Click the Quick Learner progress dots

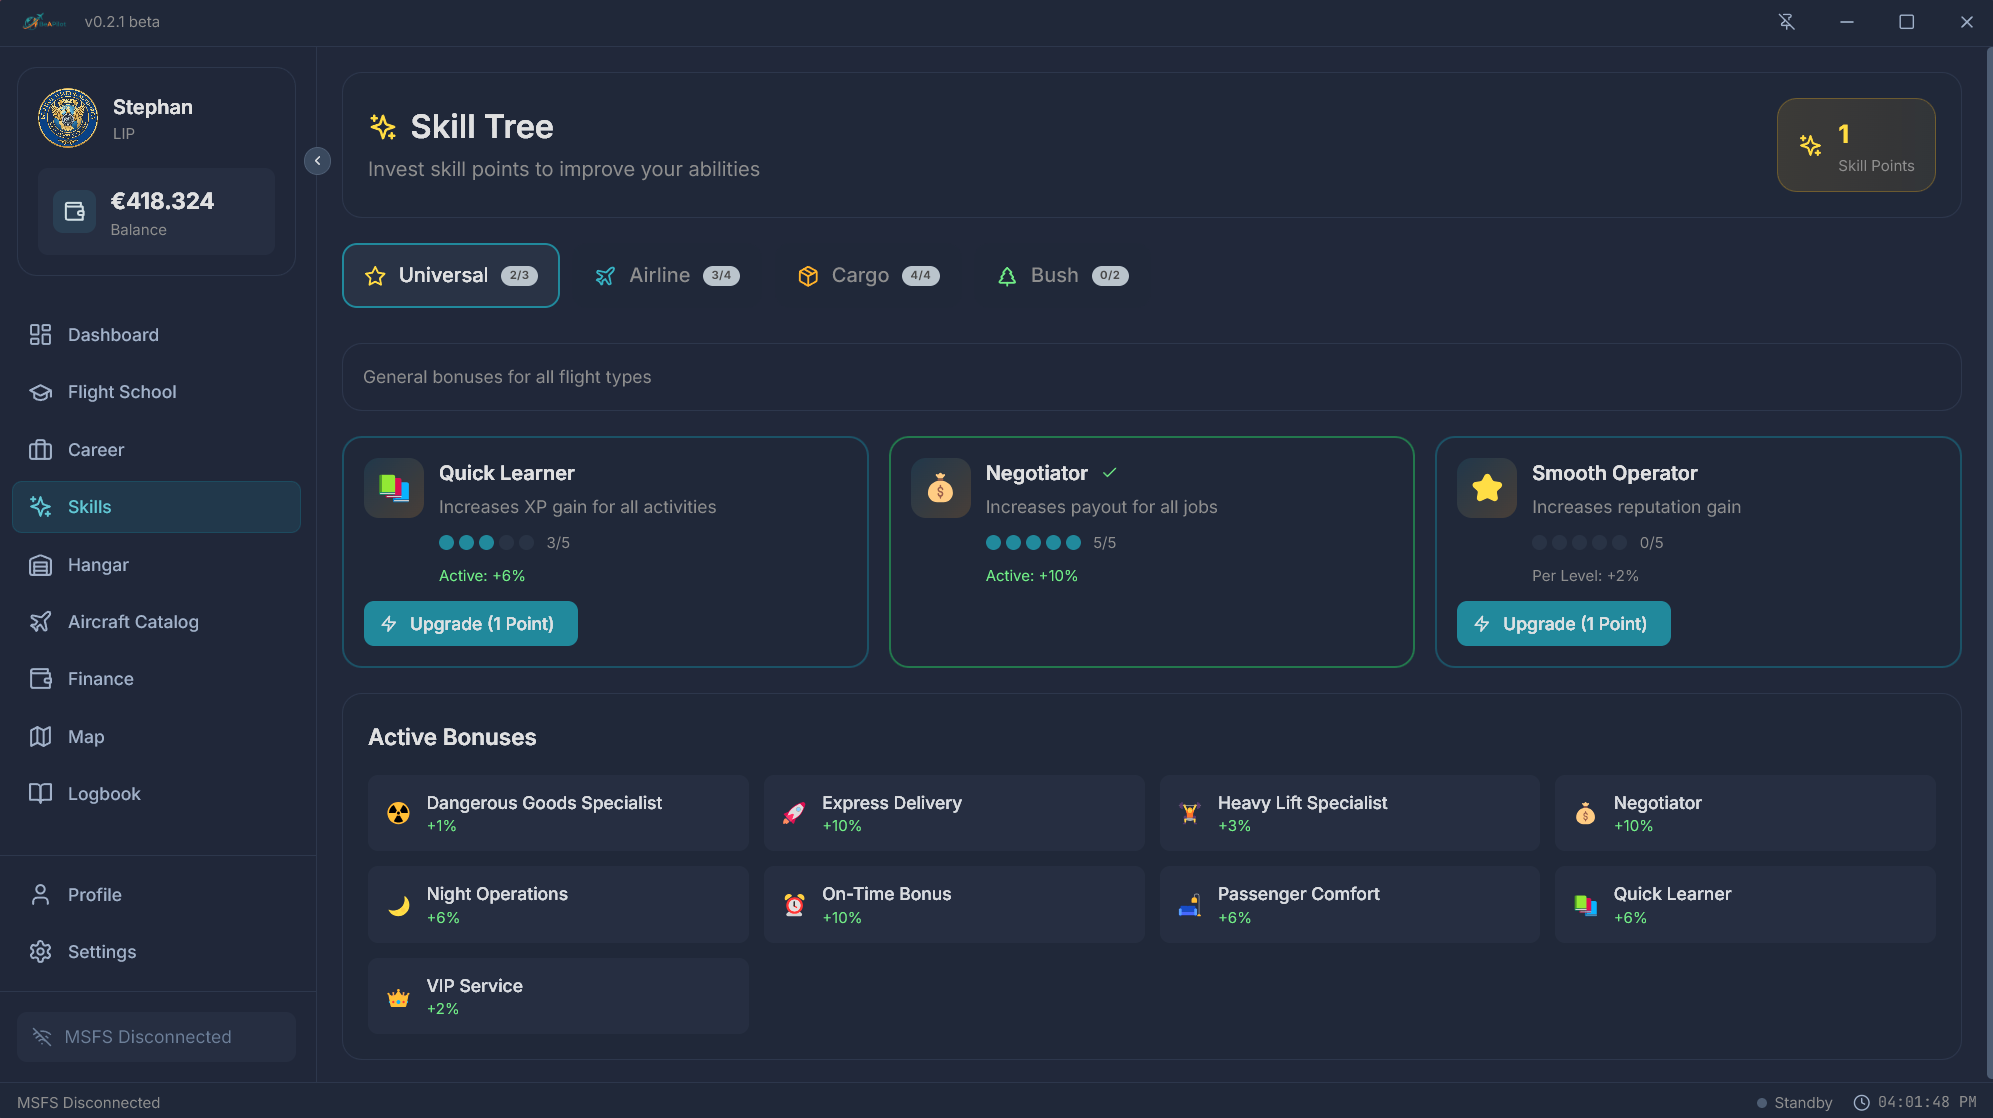point(487,542)
